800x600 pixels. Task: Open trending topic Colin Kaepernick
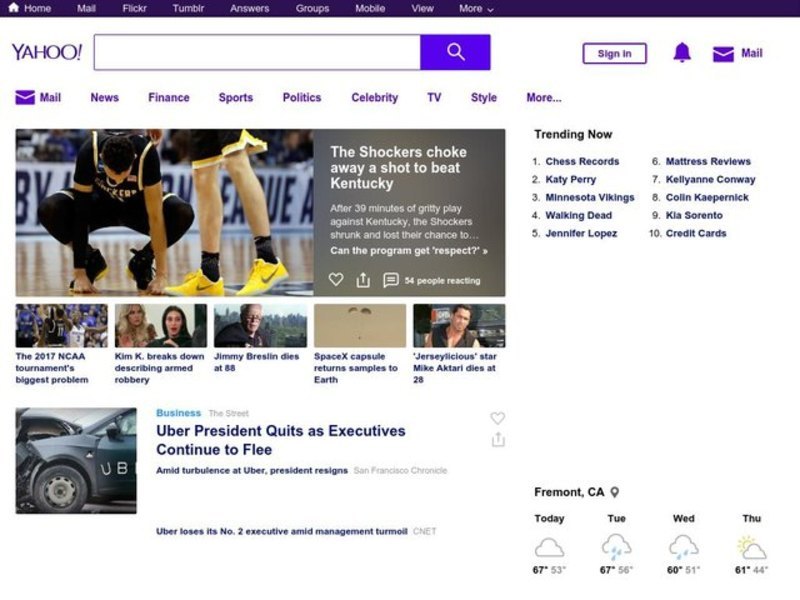[x=707, y=197]
